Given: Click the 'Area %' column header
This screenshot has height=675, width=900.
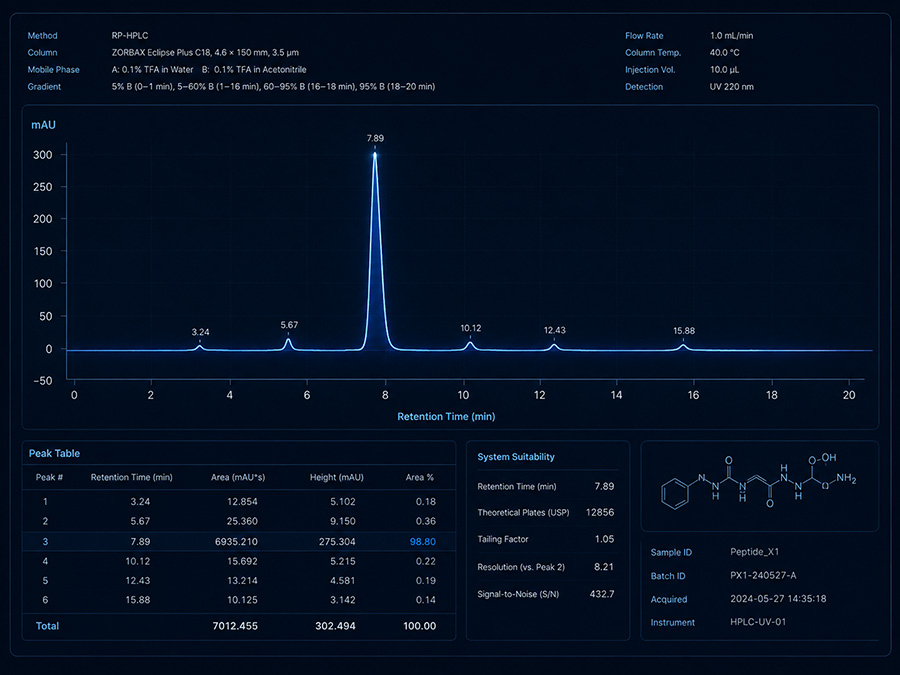Looking at the screenshot, I should click(420, 478).
